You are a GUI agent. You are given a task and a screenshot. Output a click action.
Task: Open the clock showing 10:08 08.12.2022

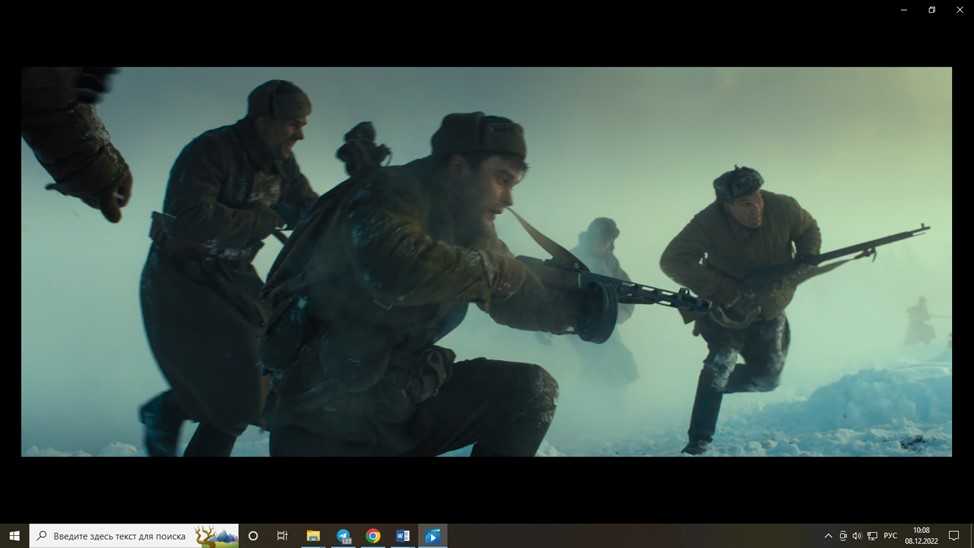[921, 536]
